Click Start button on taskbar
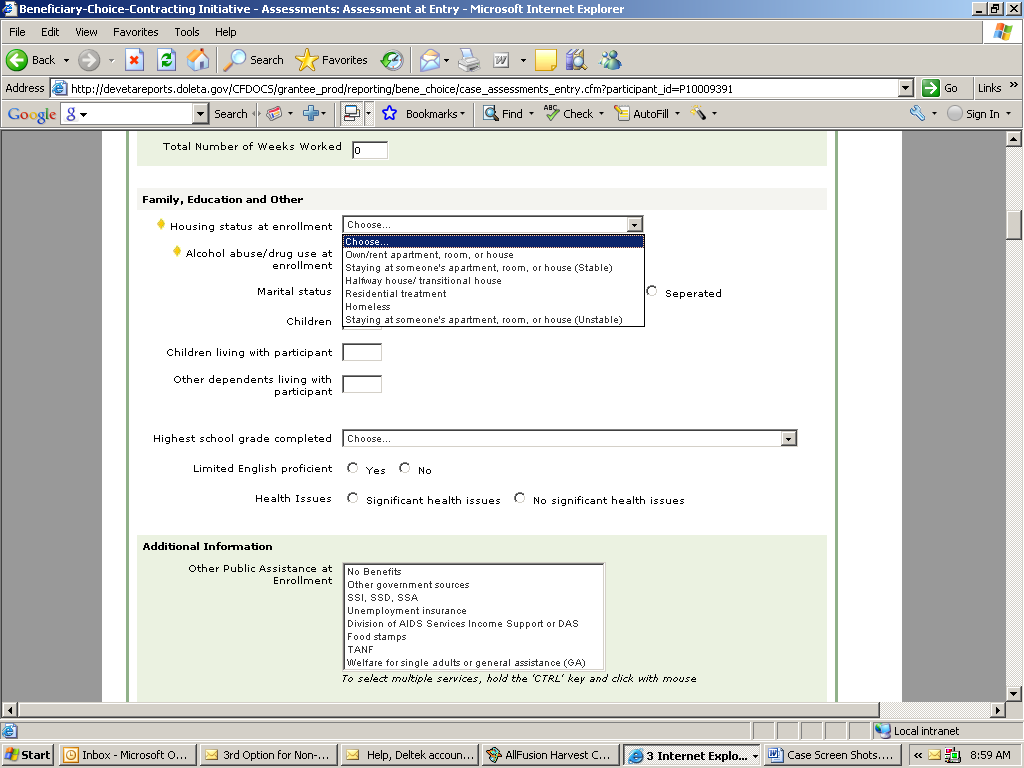This screenshot has height=768, width=1024. [28, 755]
